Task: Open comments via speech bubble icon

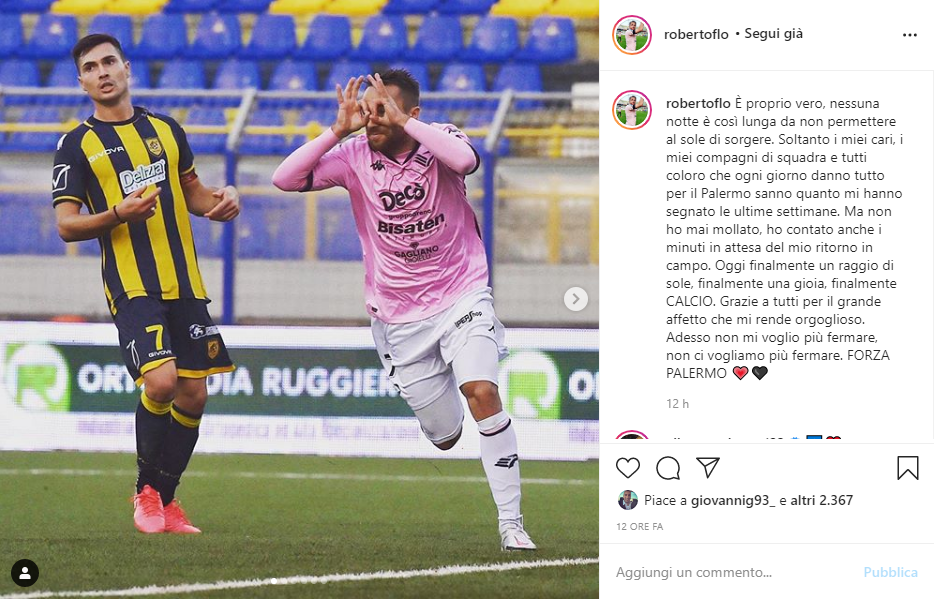Action: 668,468
